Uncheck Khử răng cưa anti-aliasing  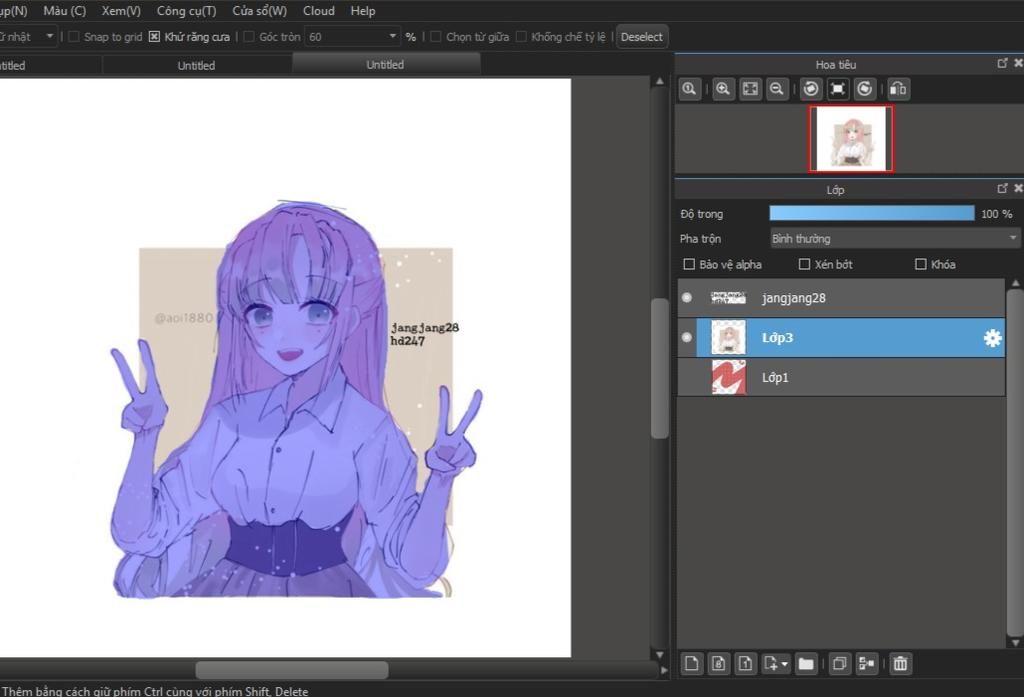[x=154, y=37]
